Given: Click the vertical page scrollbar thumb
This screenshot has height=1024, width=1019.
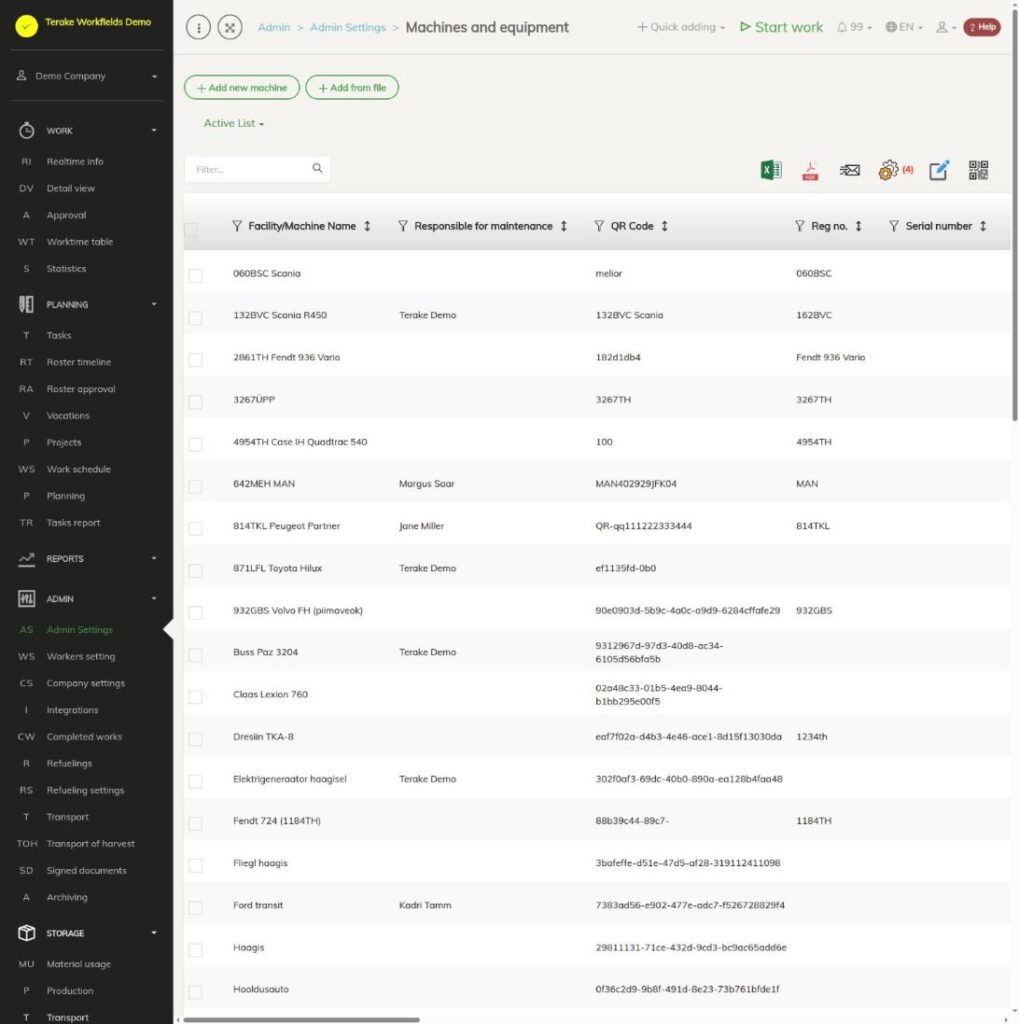Looking at the screenshot, I should pos(1014,214).
